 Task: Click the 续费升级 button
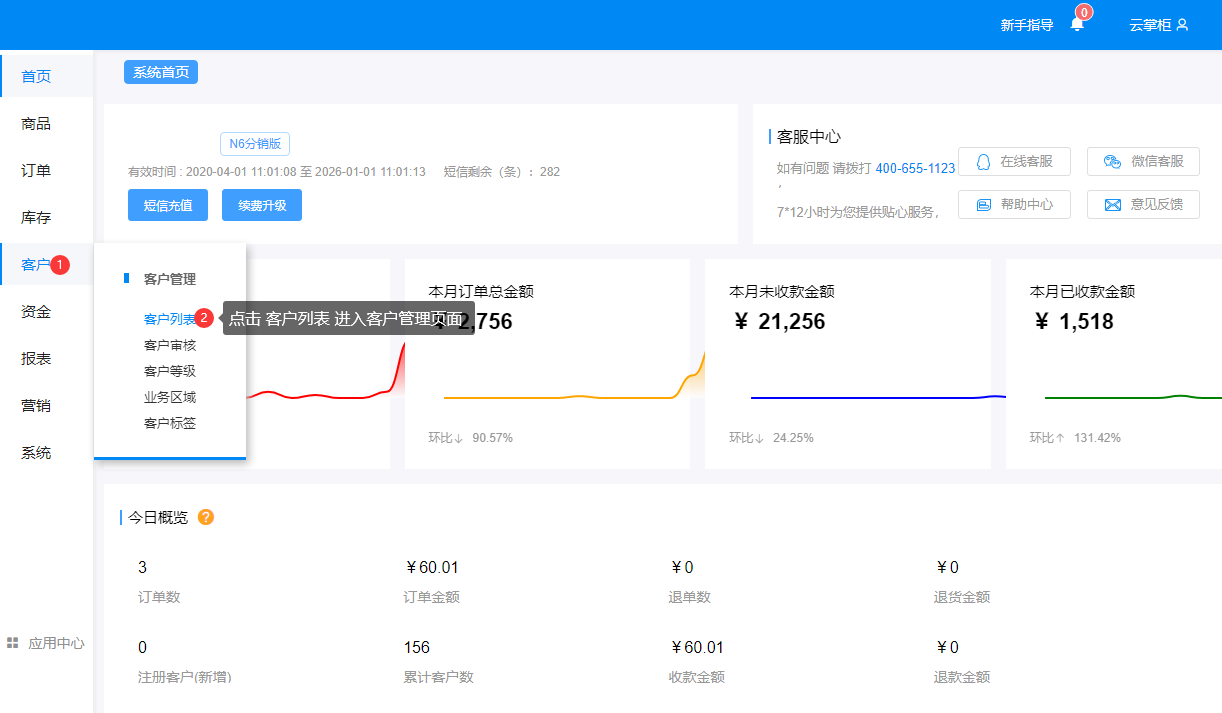pyautogui.click(x=262, y=205)
